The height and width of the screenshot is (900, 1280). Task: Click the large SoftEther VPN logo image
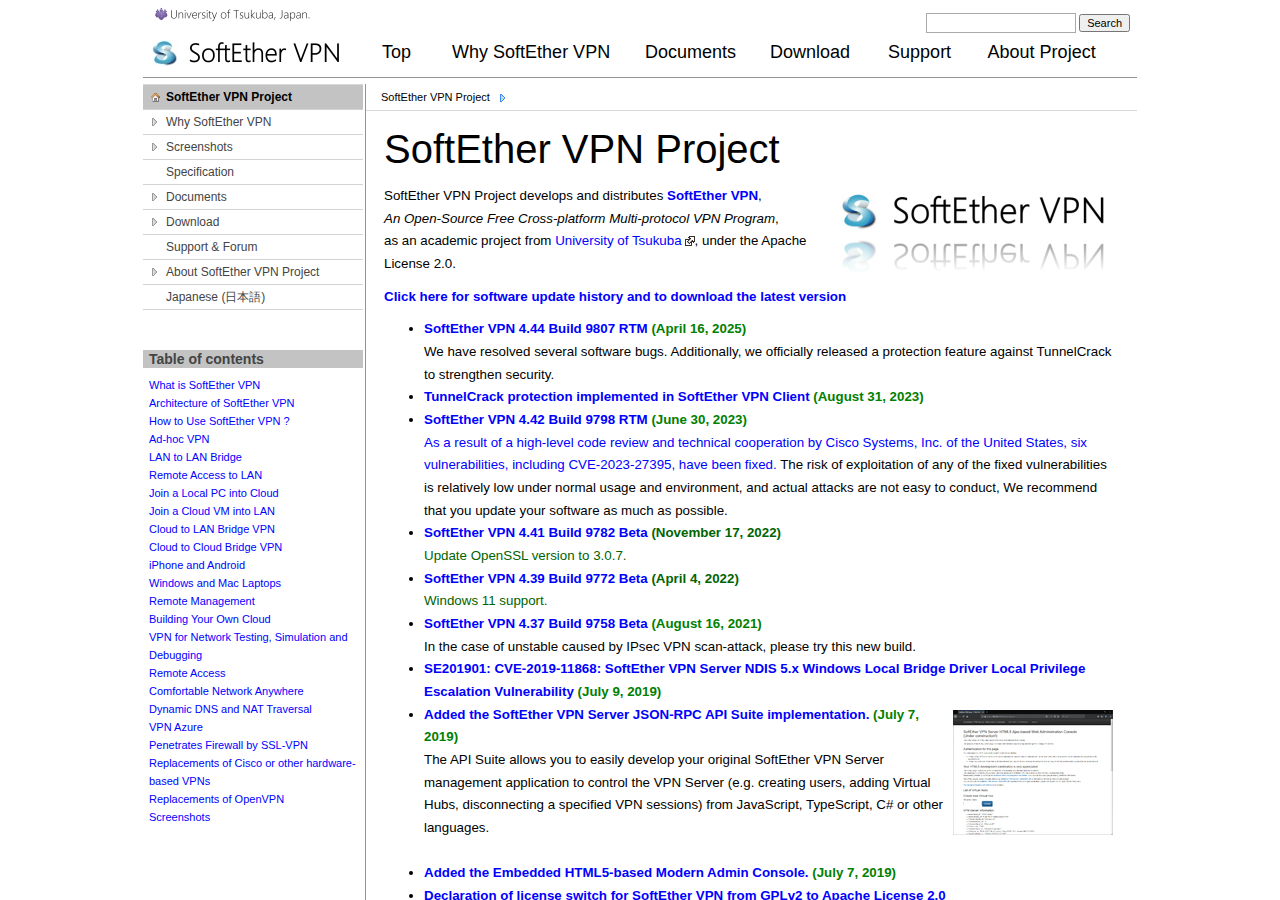tap(973, 233)
